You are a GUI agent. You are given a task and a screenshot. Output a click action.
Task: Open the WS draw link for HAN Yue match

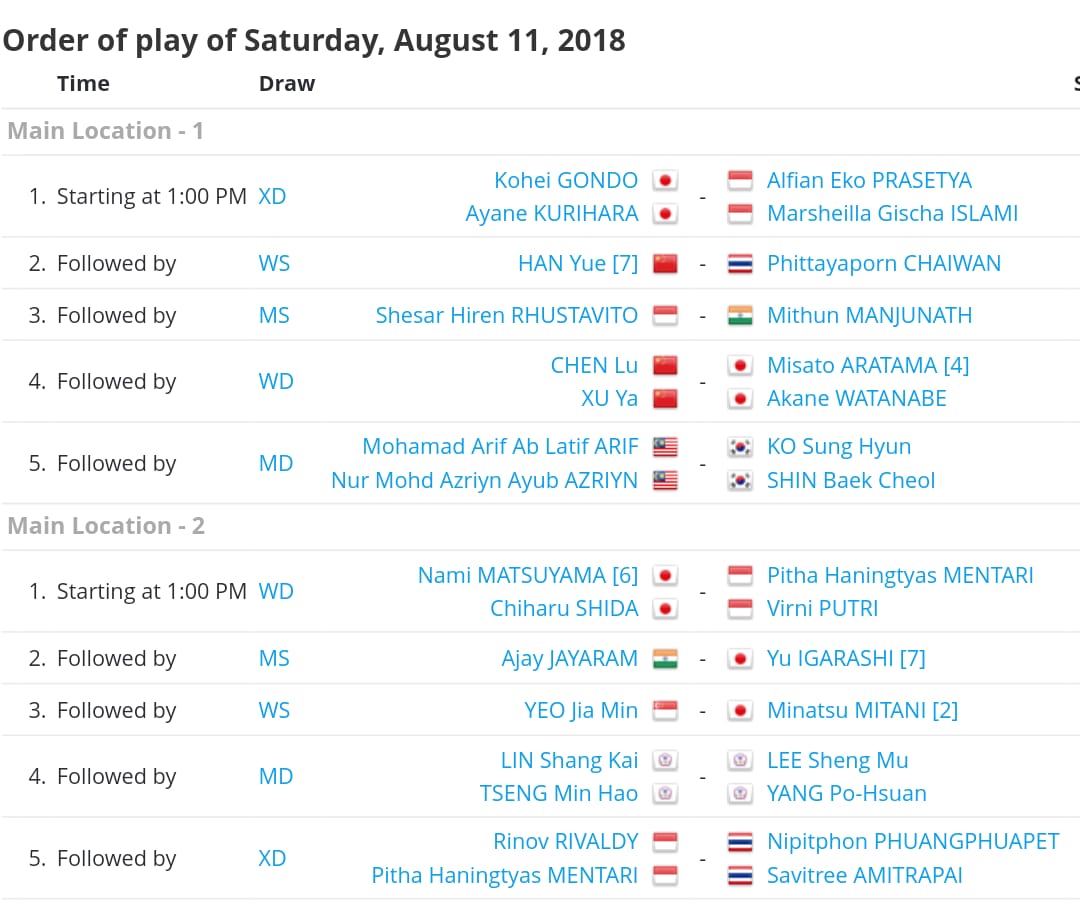click(274, 263)
